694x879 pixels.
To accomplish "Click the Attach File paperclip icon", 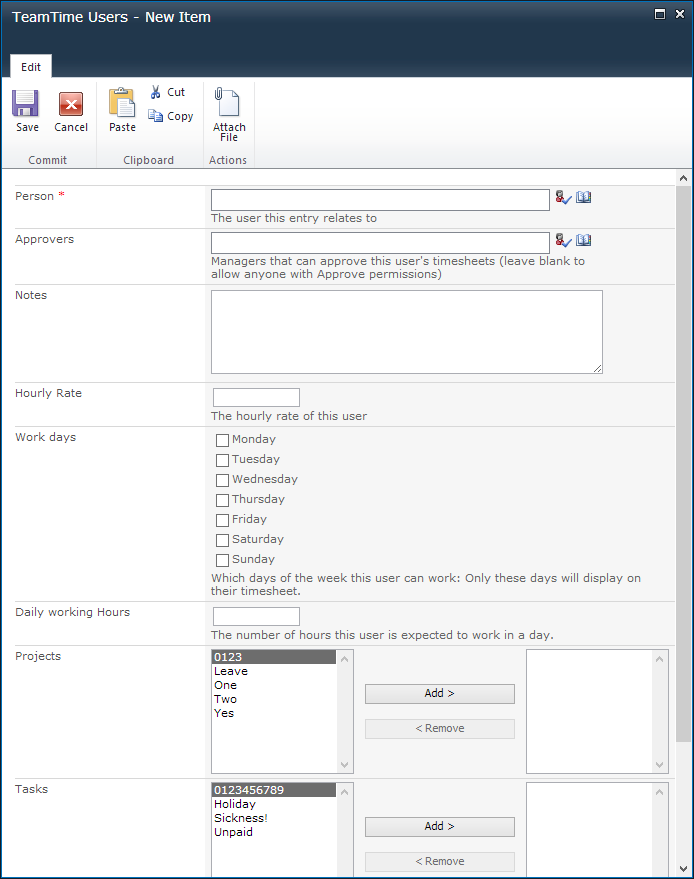I will coord(229,104).
